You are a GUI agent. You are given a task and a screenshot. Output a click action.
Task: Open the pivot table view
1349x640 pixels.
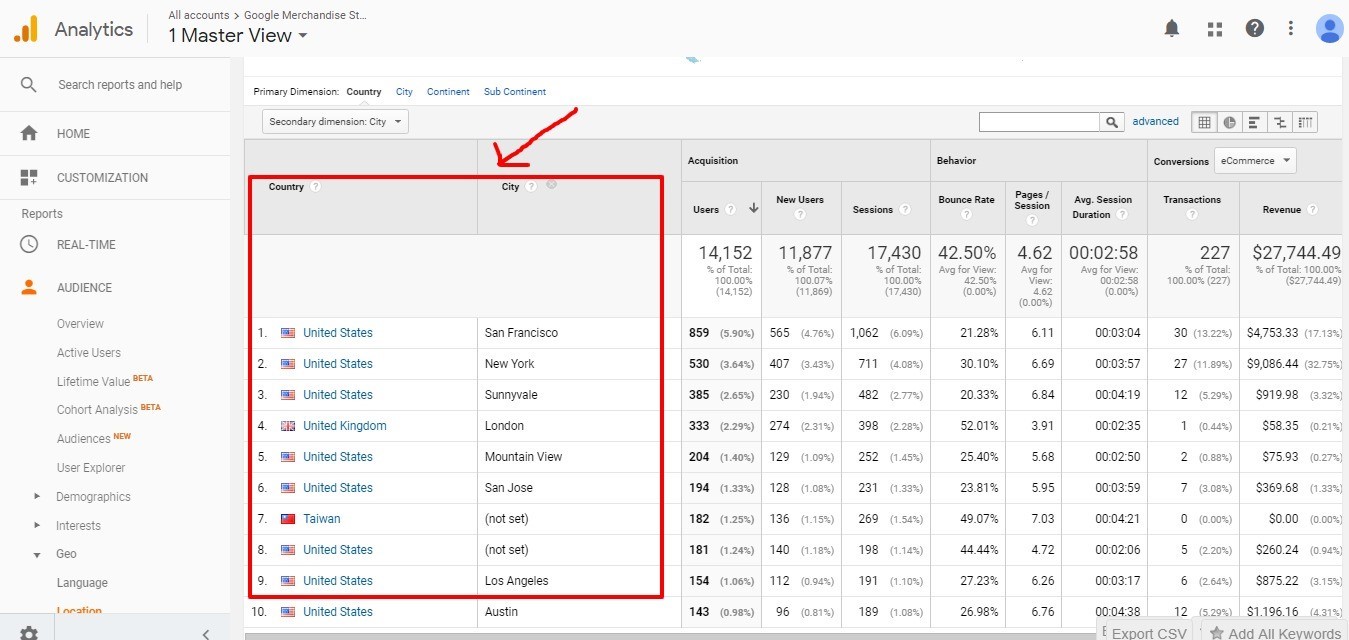(x=1305, y=122)
